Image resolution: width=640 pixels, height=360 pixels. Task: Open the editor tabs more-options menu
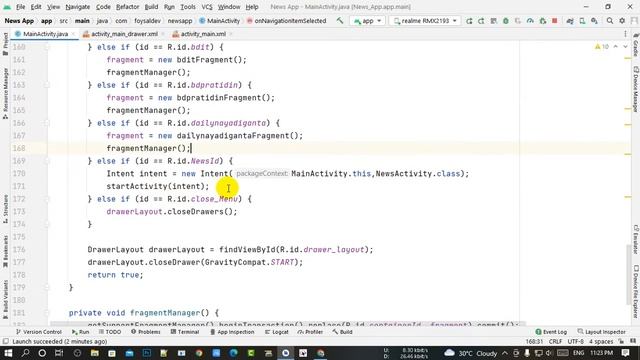coord(625,34)
